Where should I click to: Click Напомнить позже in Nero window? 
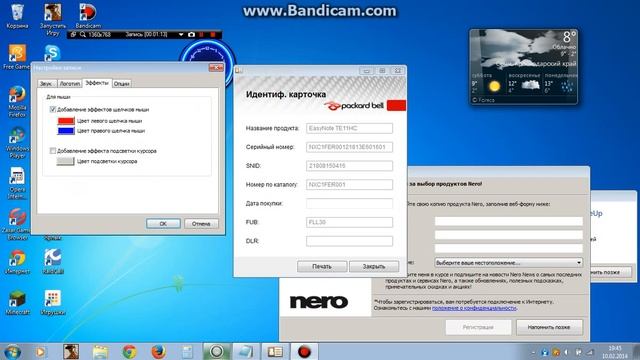pos(549,327)
